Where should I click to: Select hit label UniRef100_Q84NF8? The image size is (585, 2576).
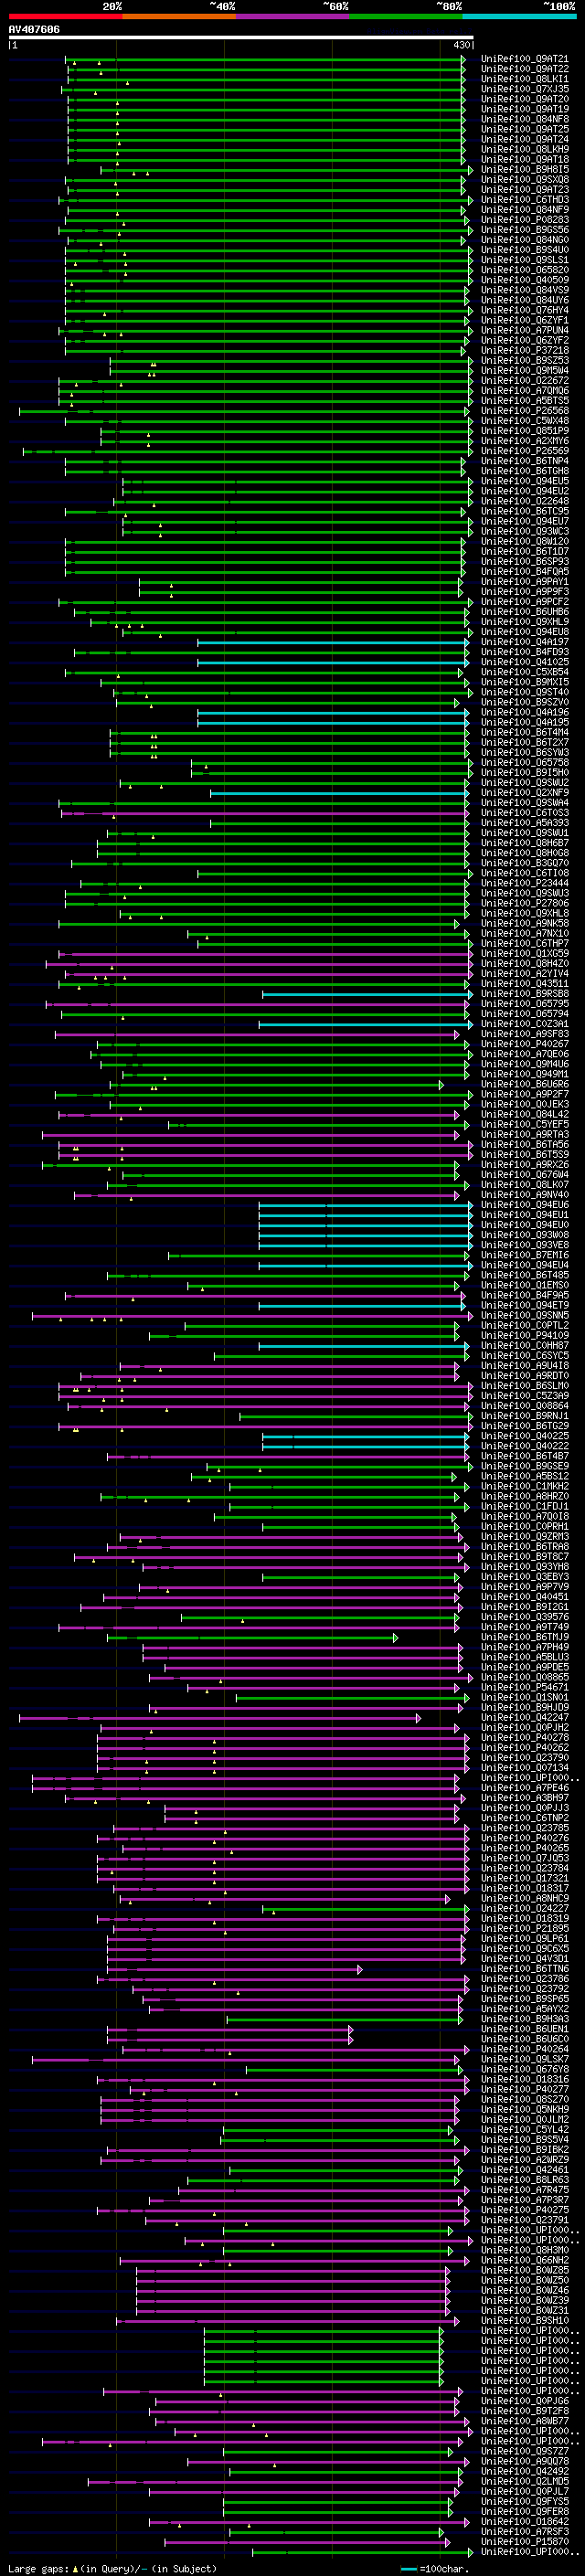click(525, 119)
